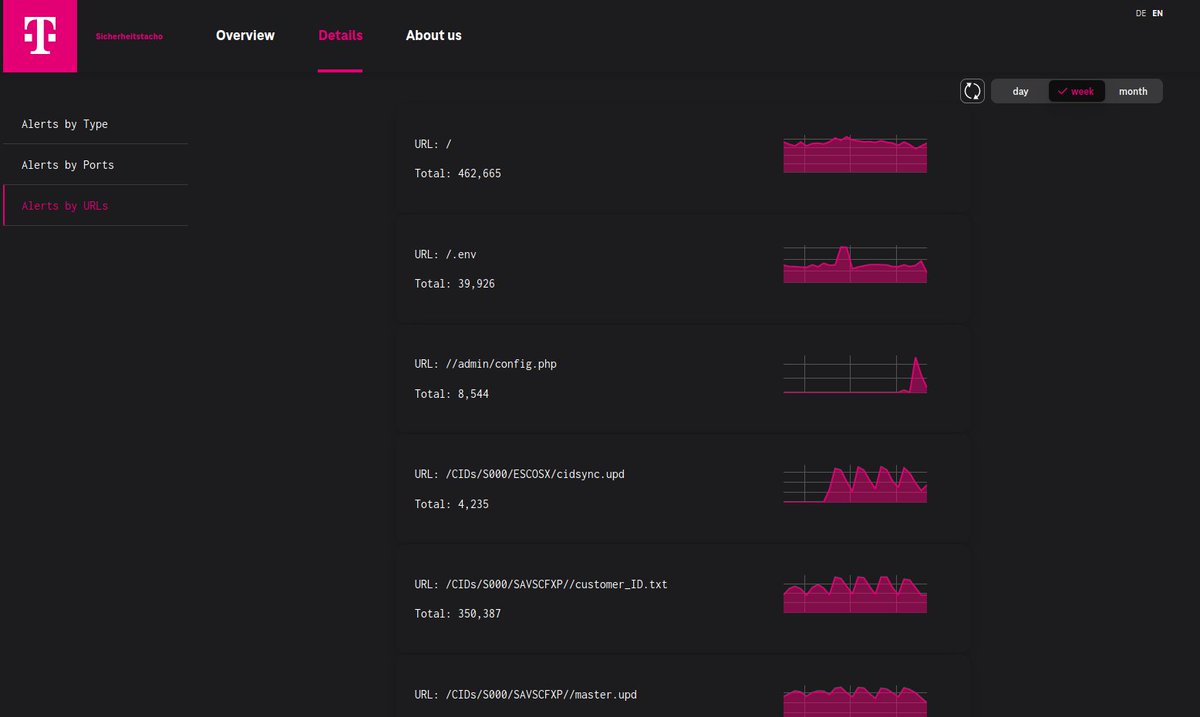Click the text 'URL: /.env'

pyautogui.click(x=446, y=254)
